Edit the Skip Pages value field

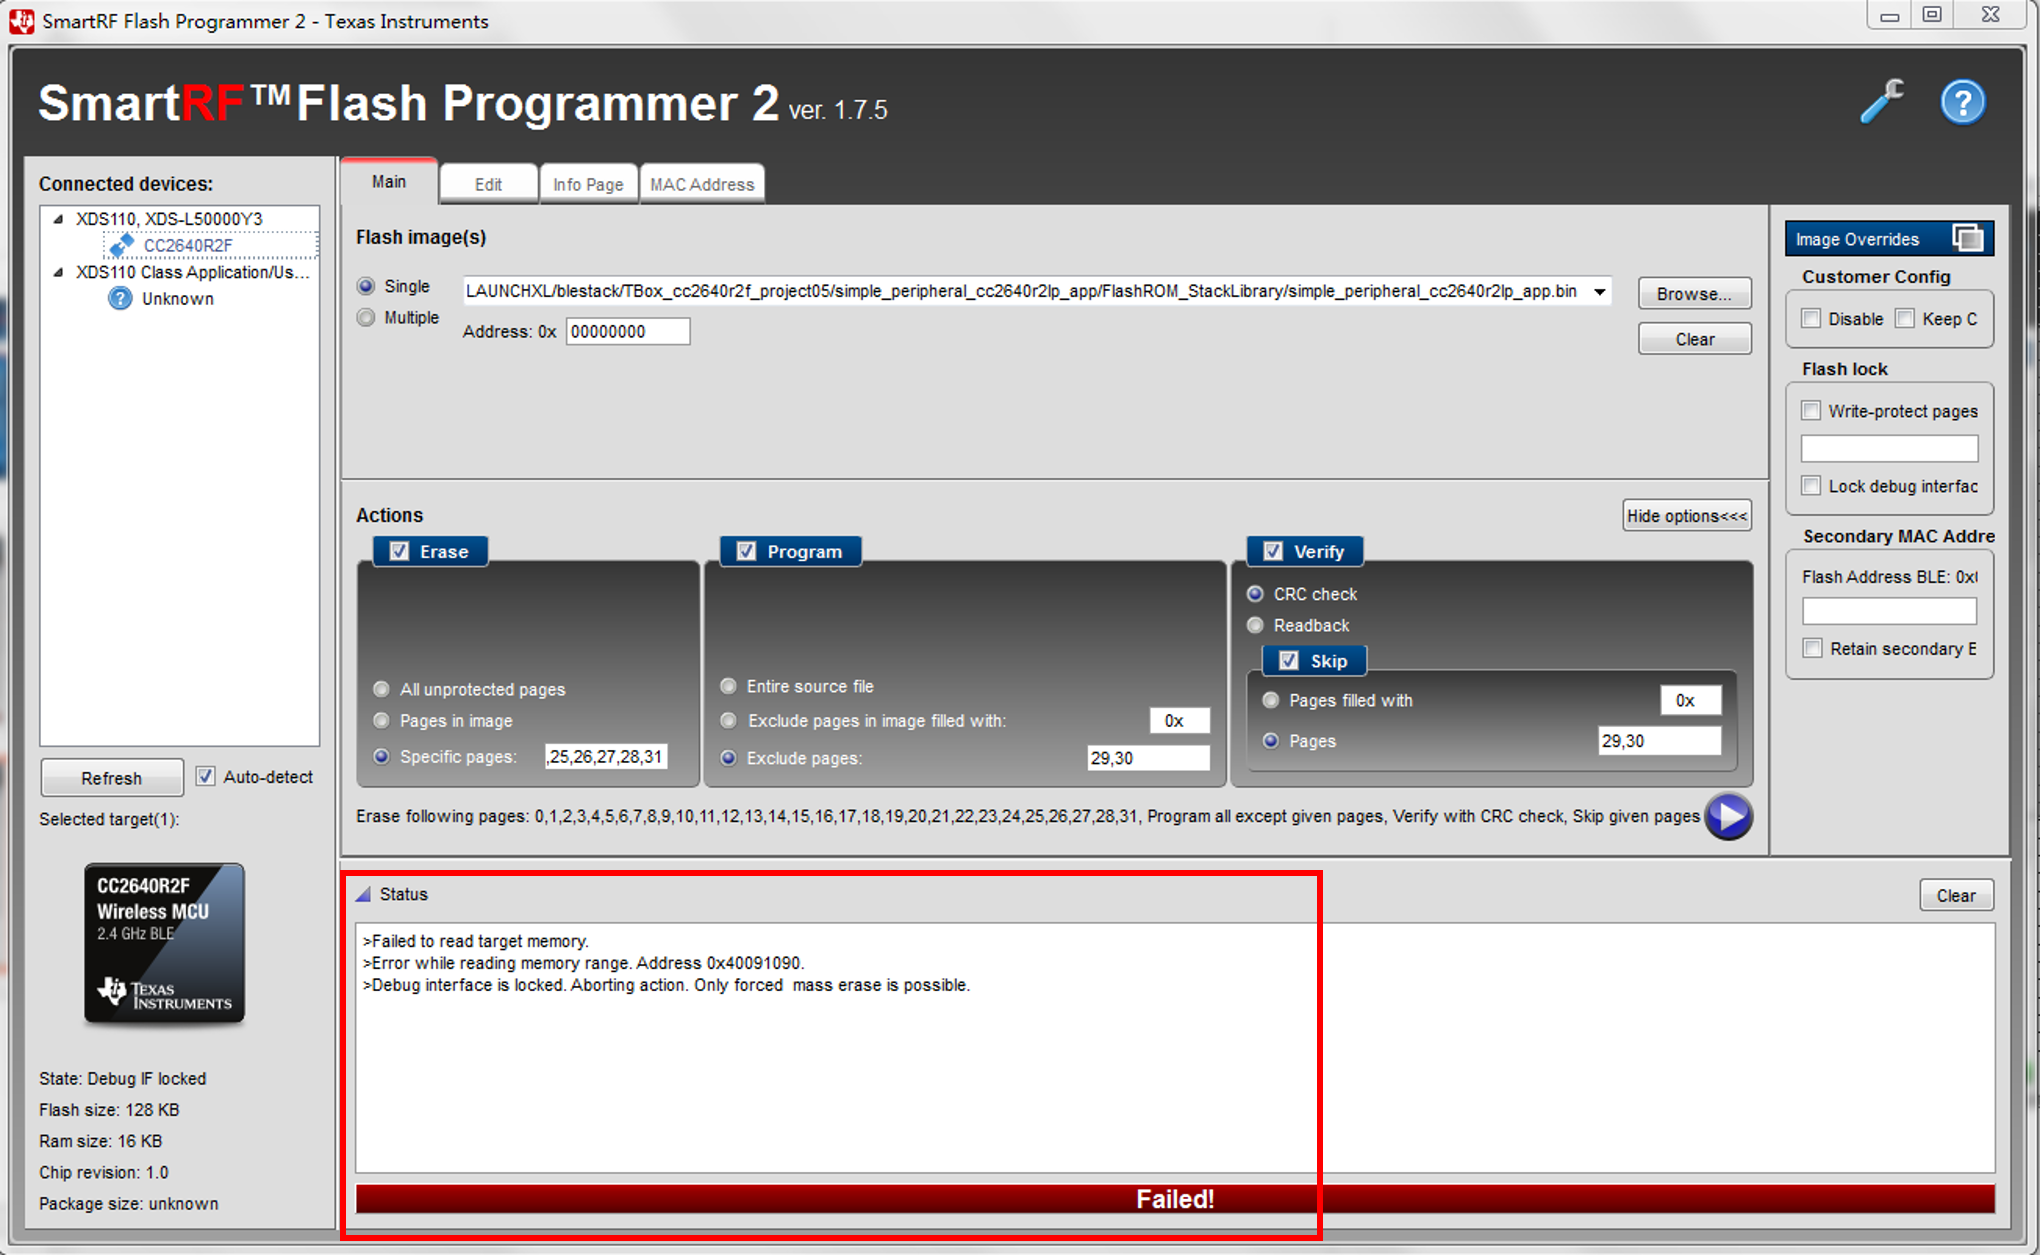(x=1660, y=741)
